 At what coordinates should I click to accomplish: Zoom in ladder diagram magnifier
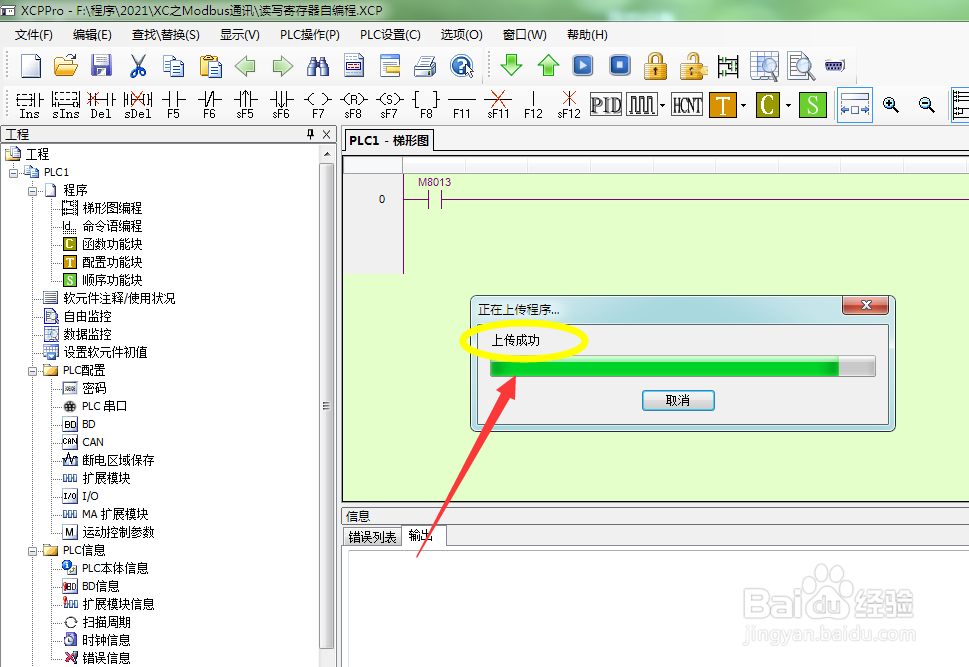click(x=891, y=104)
